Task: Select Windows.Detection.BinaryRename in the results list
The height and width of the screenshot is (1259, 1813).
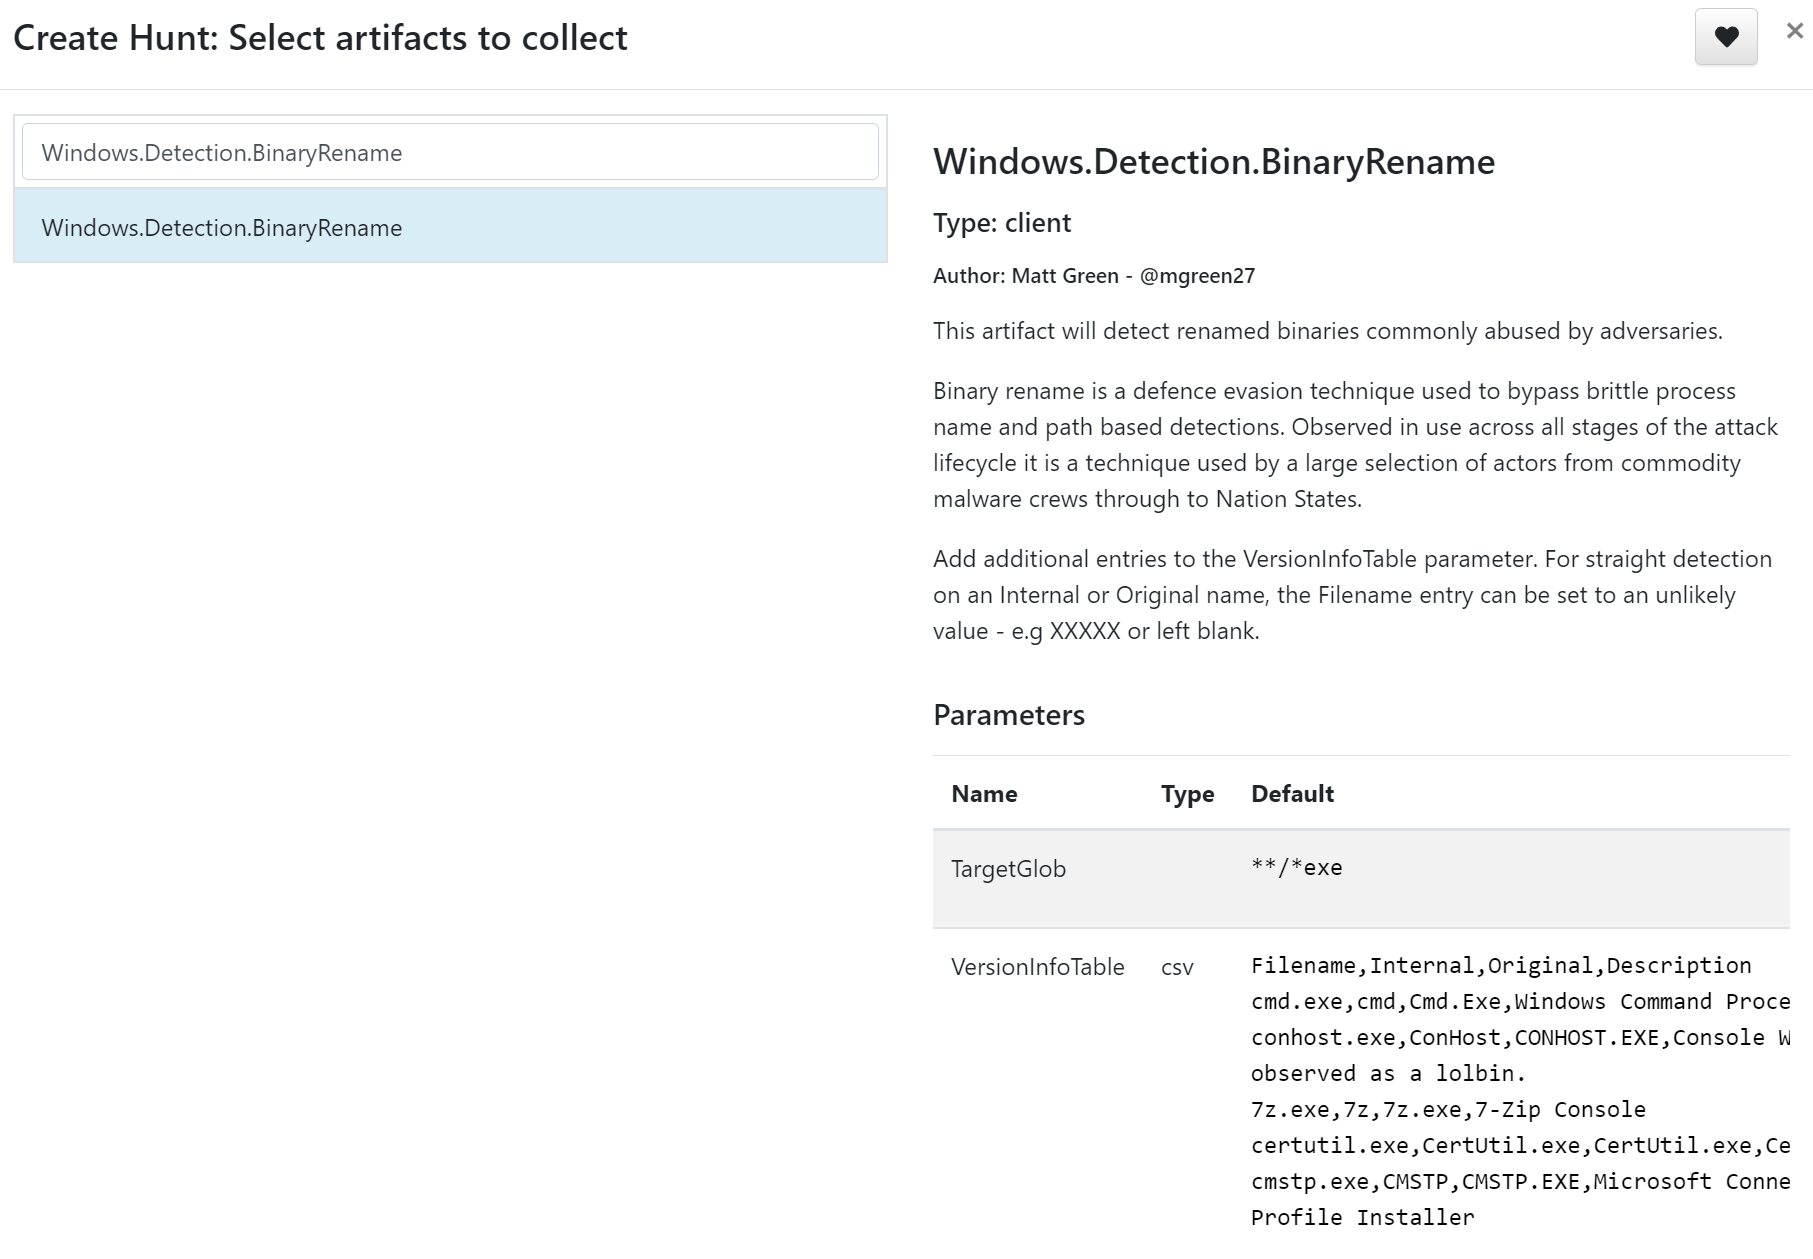Action: click(x=450, y=227)
